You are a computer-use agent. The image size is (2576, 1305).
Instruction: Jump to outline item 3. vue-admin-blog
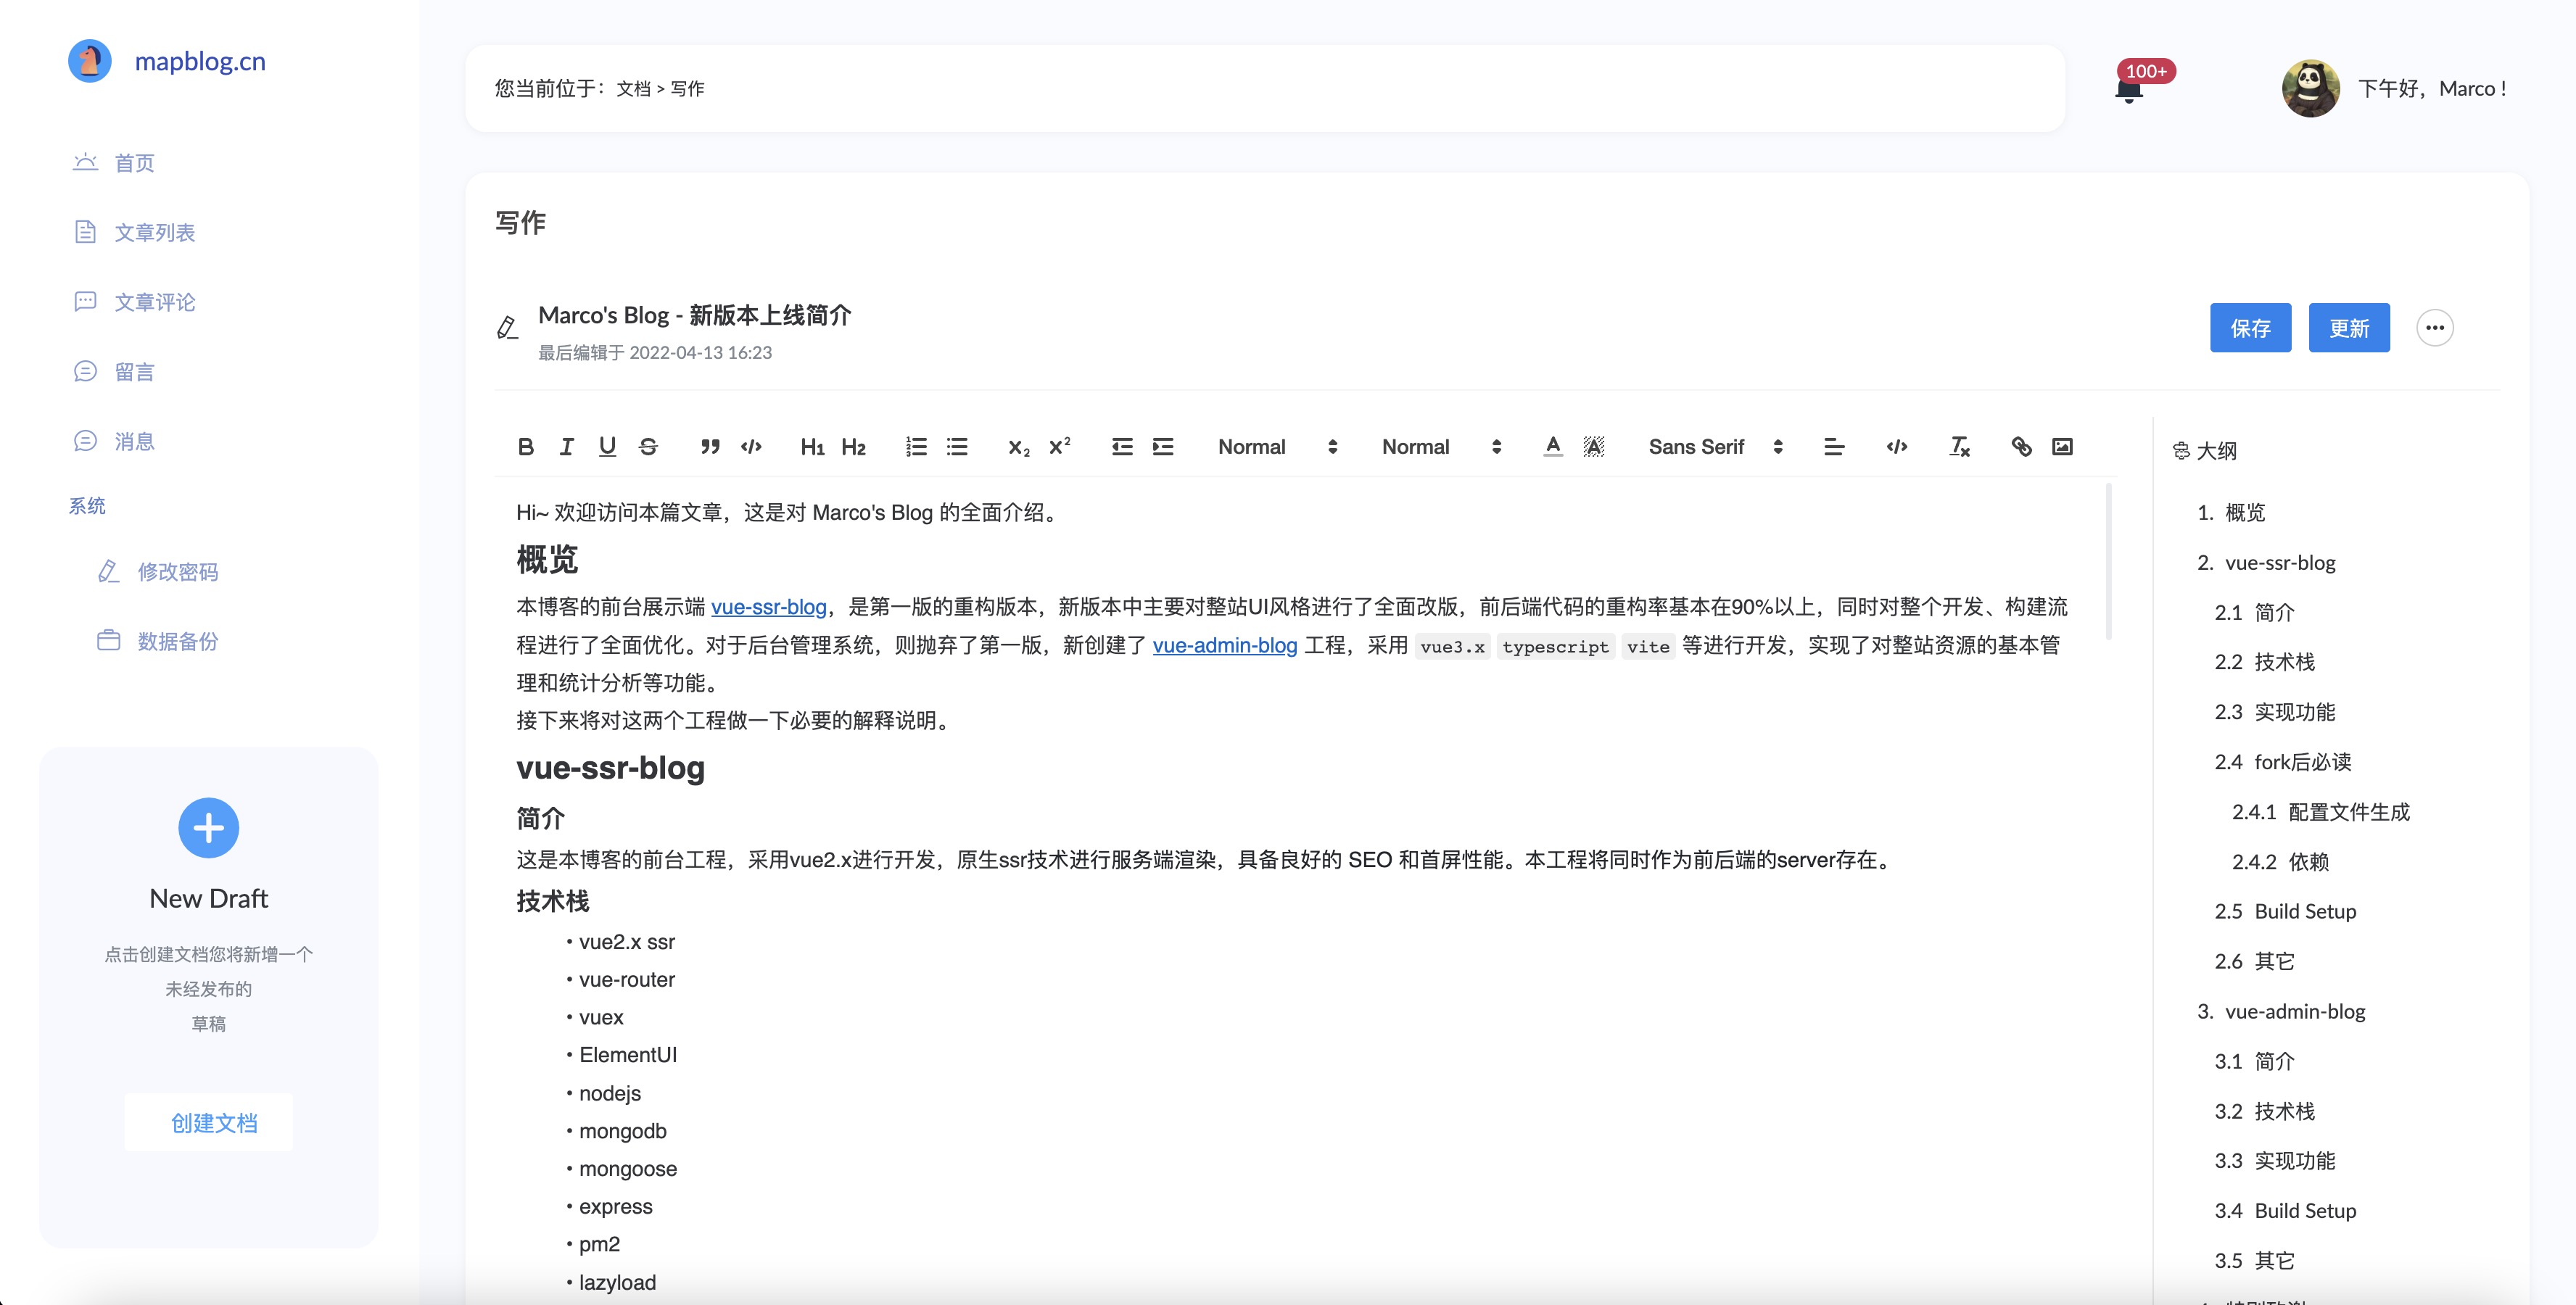tap(2281, 1011)
